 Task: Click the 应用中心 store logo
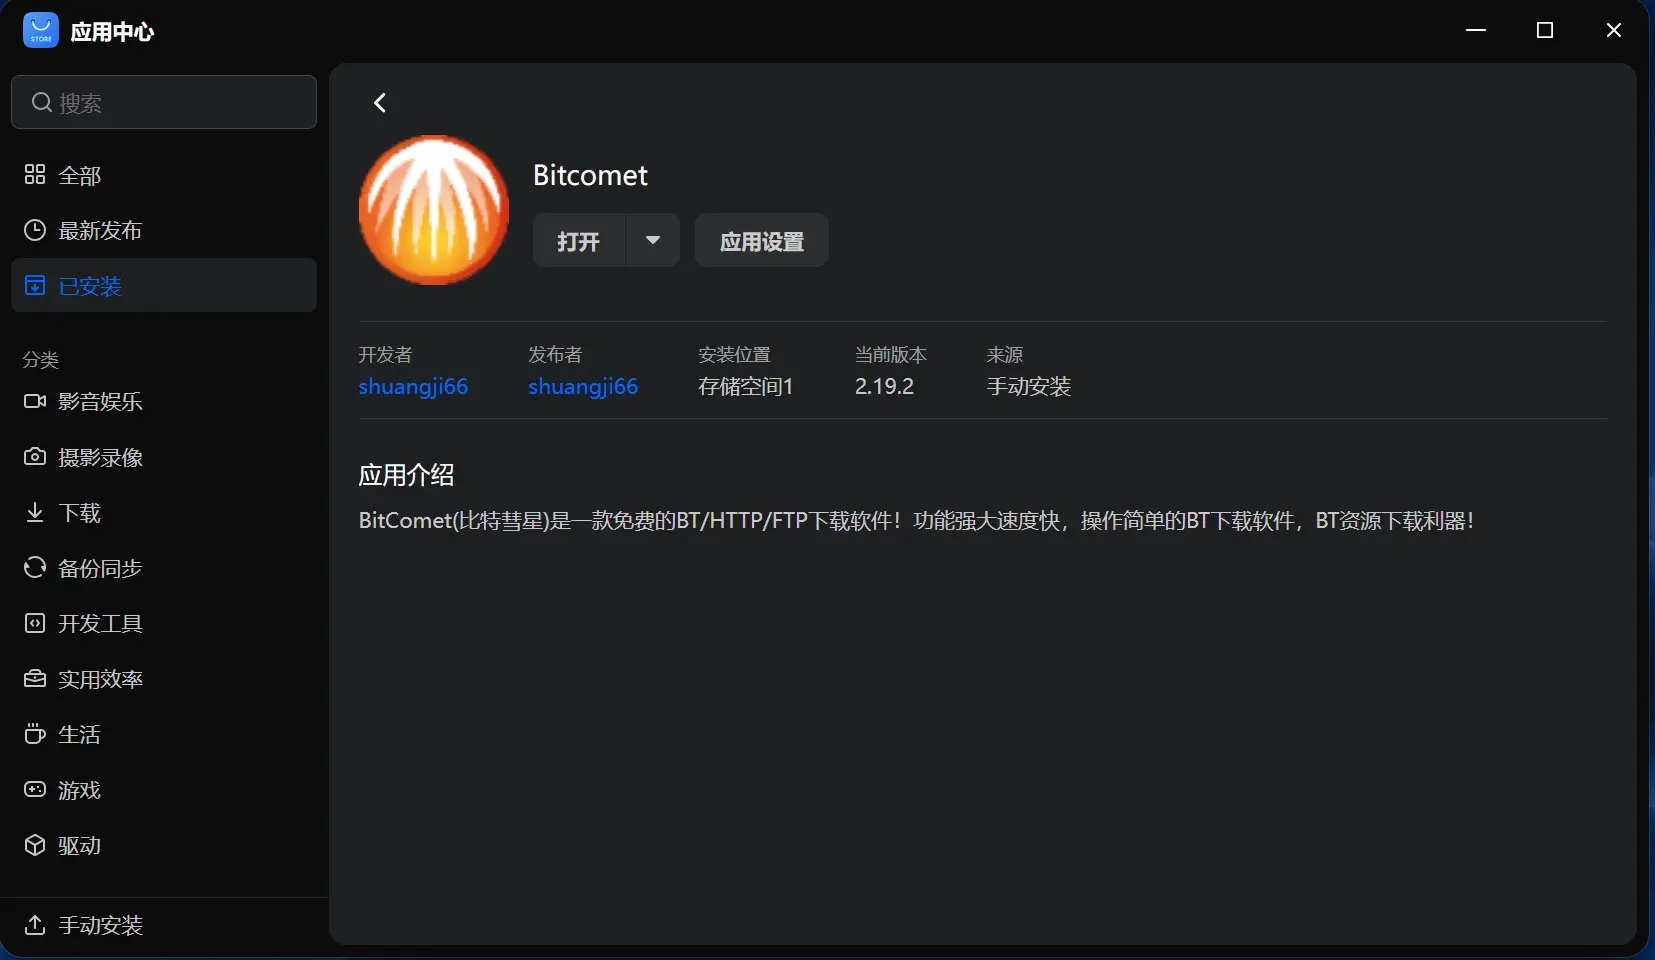pyautogui.click(x=40, y=30)
